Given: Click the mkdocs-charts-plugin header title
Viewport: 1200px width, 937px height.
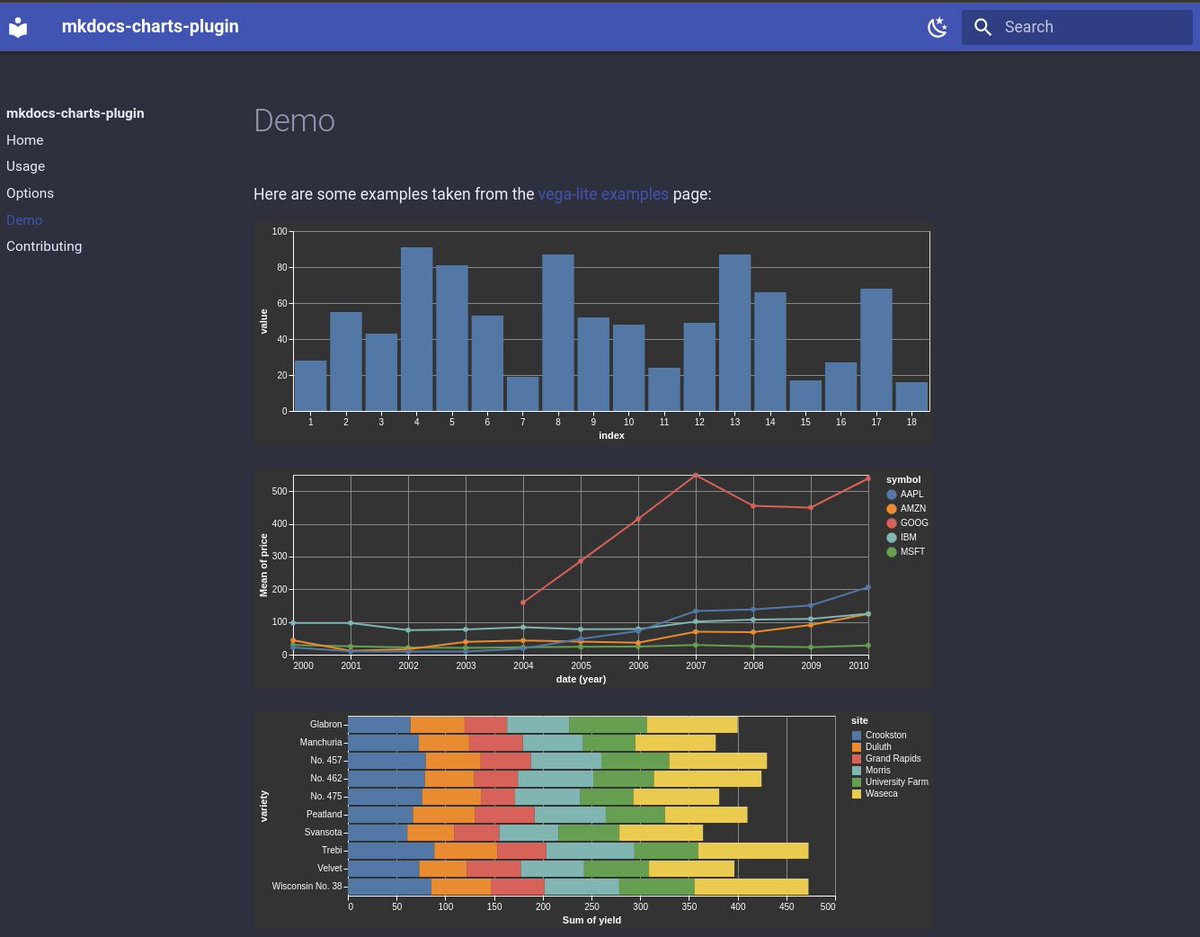Looking at the screenshot, I should pyautogui.click(x=150, y=26).
